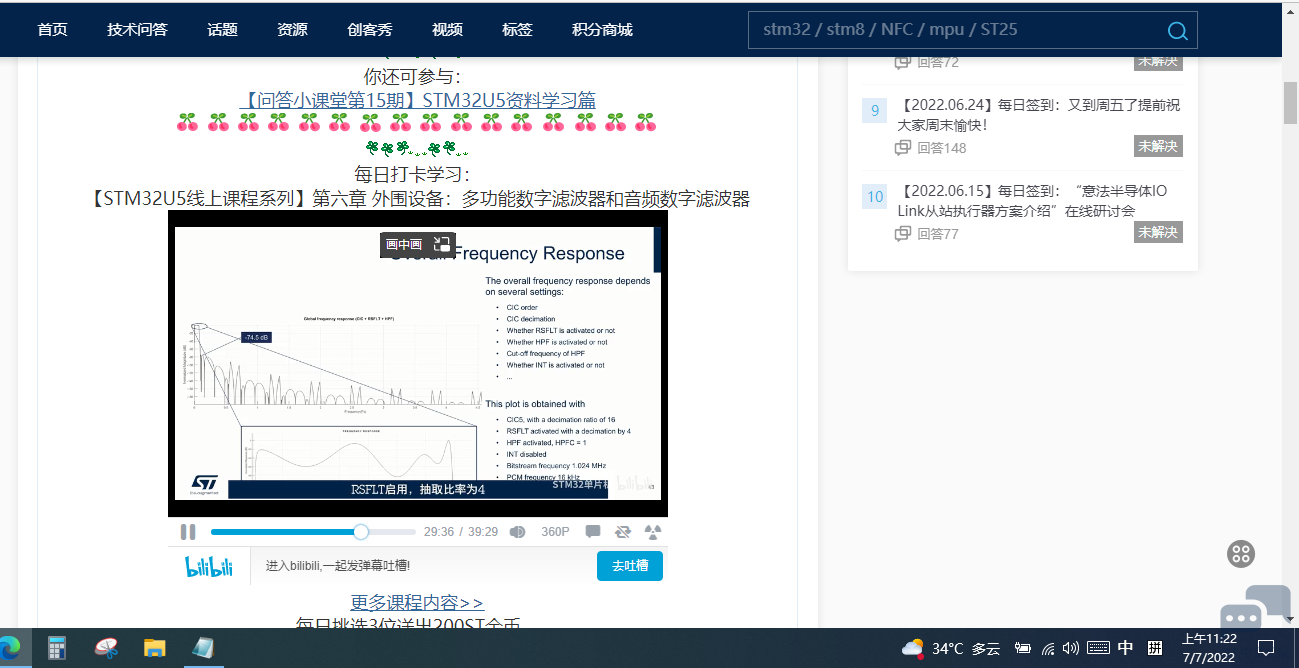The image size is (1299, 668).
Task: Click the search magnifier icon
Action: 1177,30
